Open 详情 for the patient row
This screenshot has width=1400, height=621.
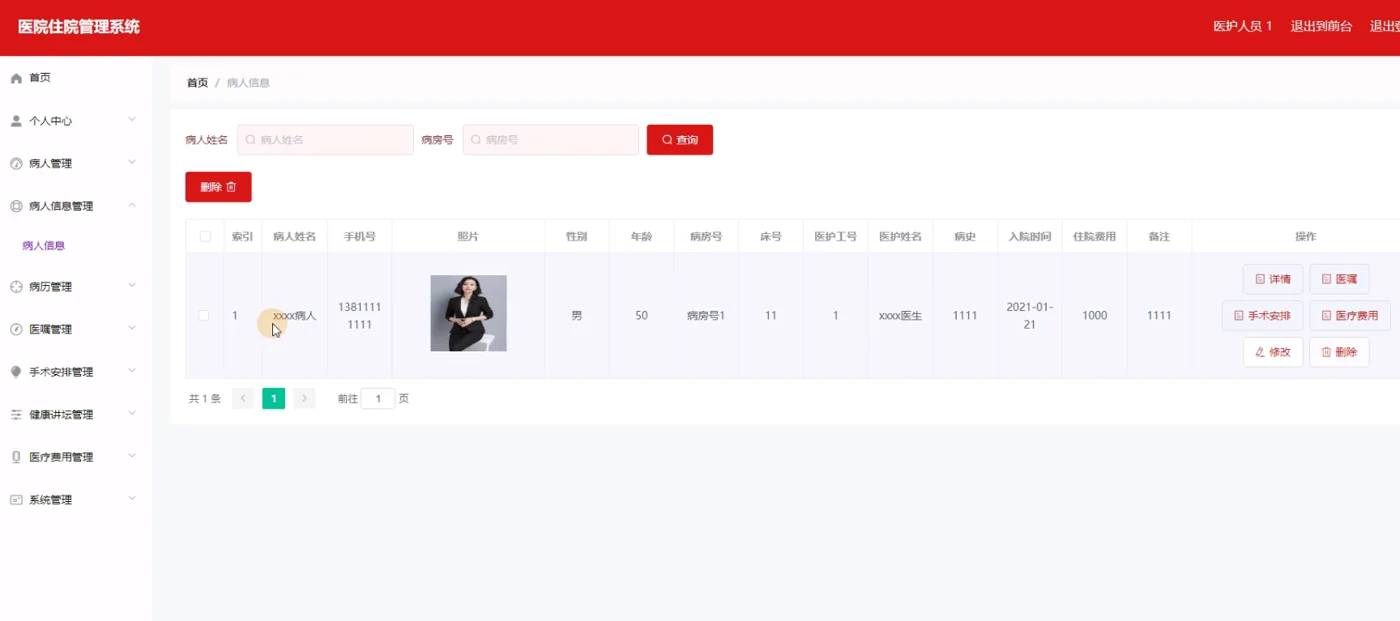[x=1273, y=280]
